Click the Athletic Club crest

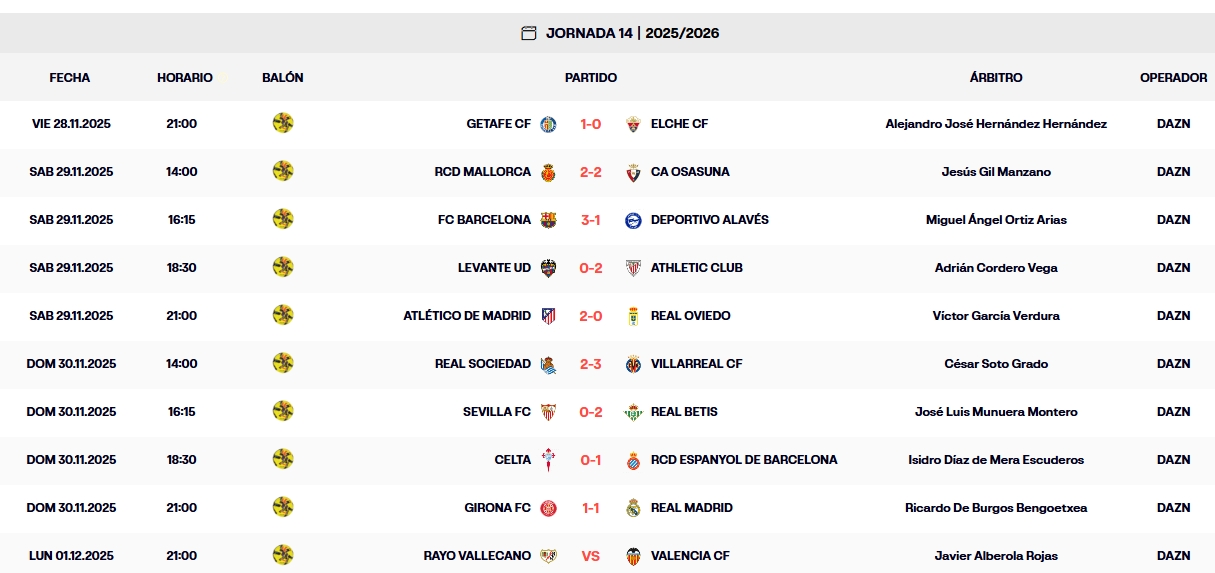(633, 268)
